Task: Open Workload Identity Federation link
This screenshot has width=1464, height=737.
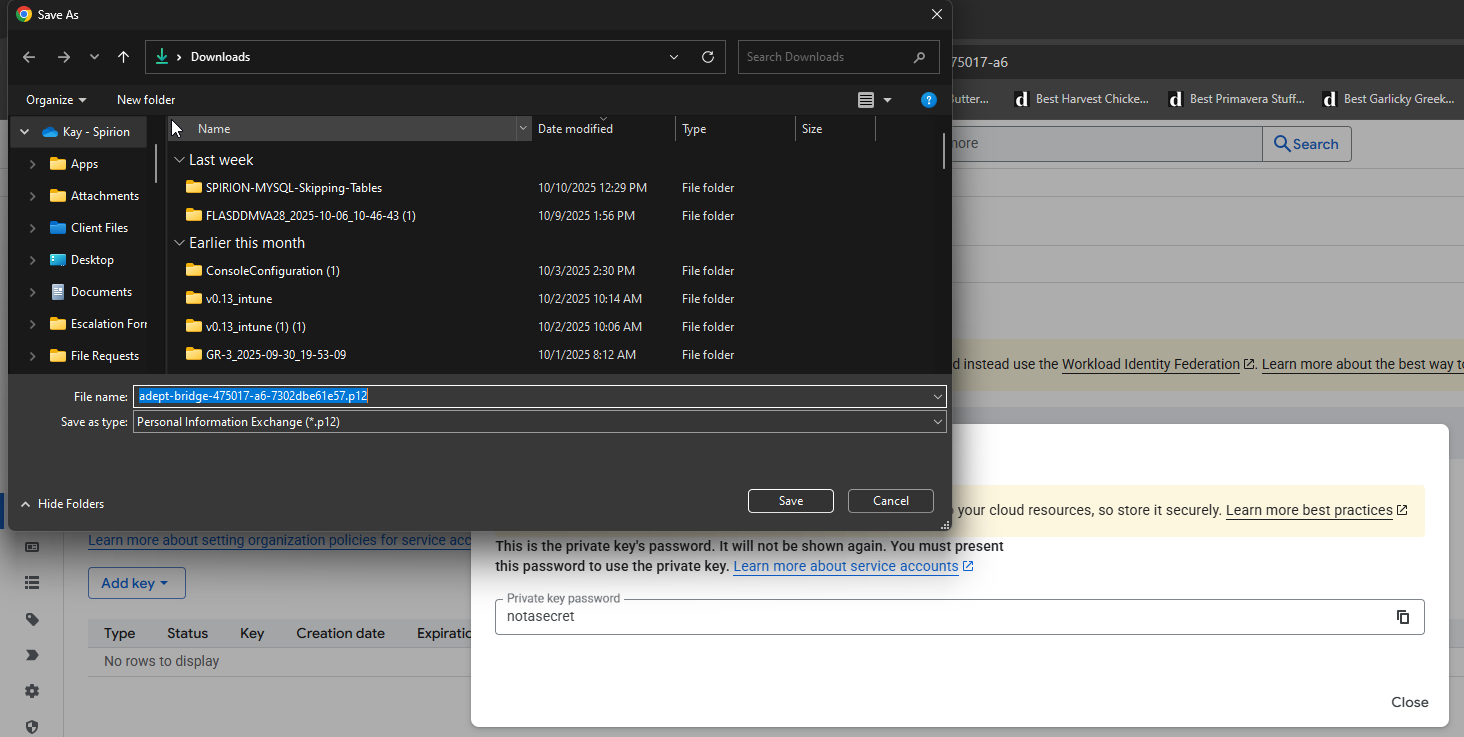Action: (1151, 364)
